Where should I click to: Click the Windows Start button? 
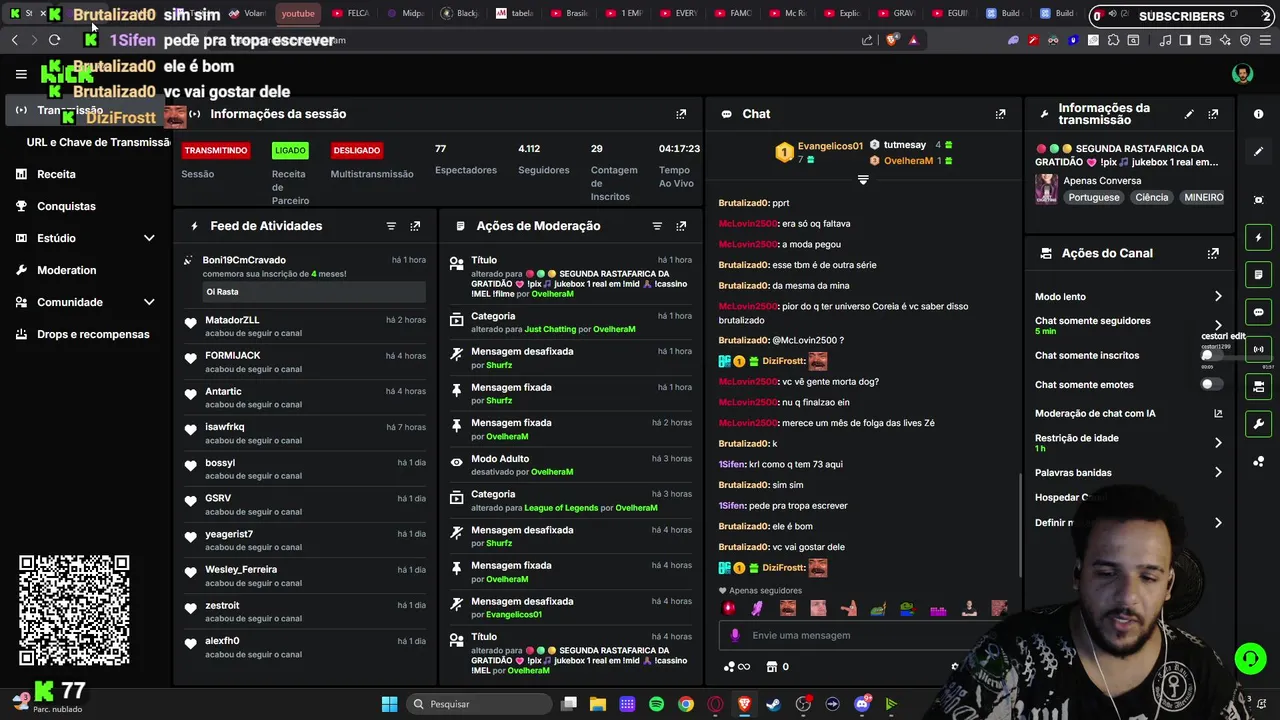point(389,704)
